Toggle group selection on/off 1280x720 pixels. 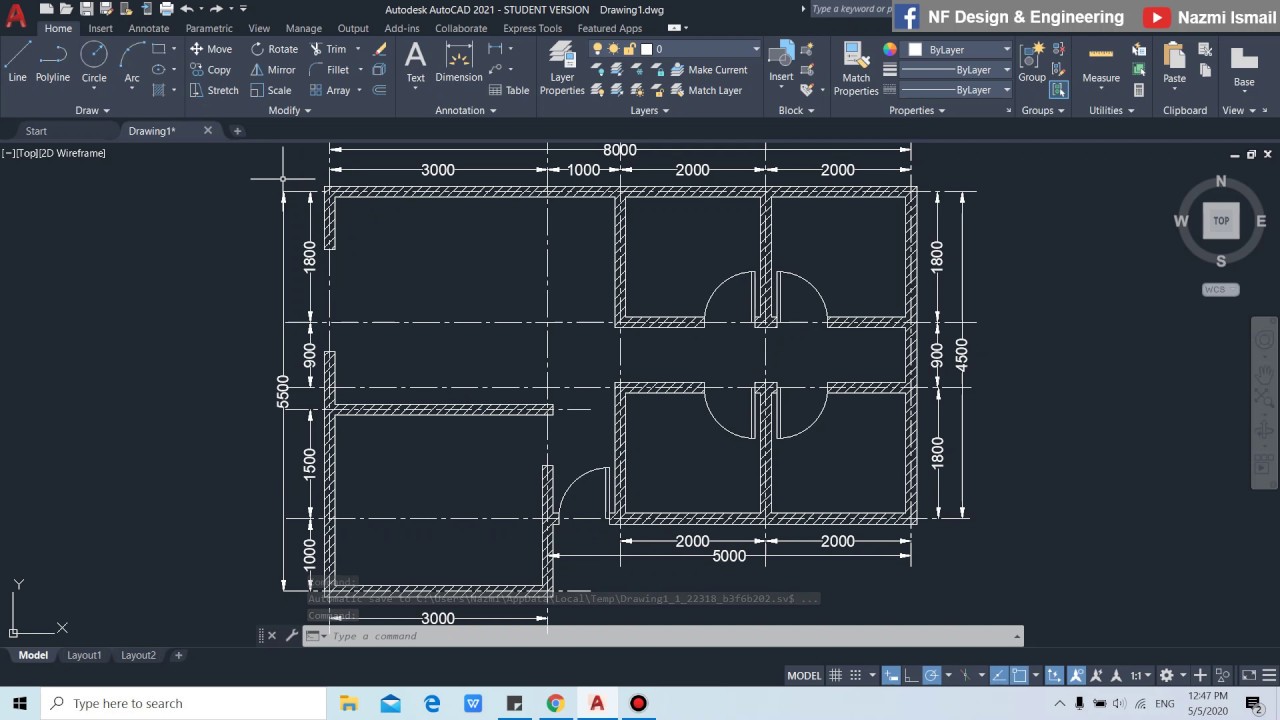click(1059, 90)
